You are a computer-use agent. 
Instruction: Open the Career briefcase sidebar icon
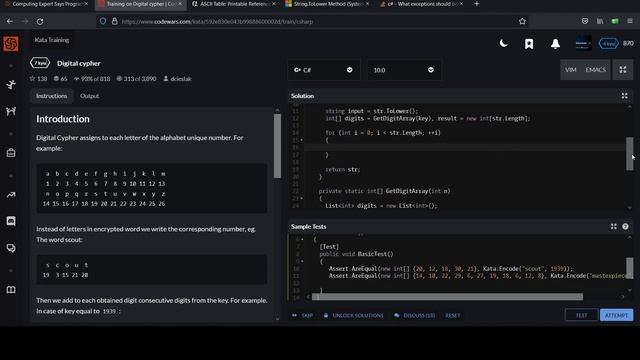click(11, 153)
